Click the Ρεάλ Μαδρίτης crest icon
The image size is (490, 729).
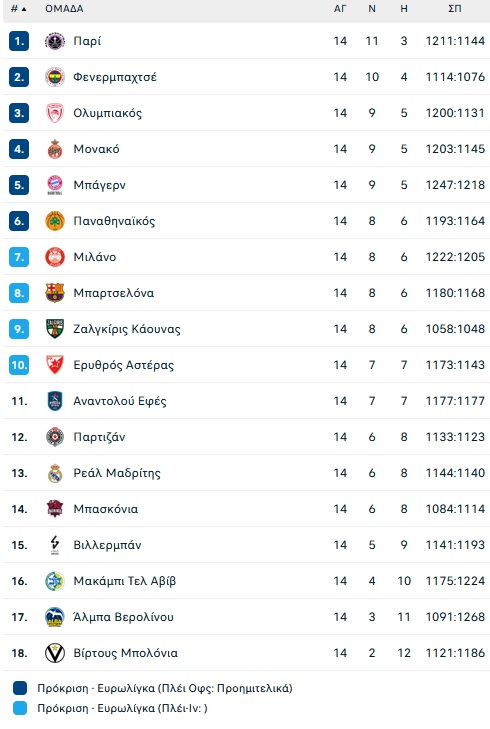tap(55, 473)
